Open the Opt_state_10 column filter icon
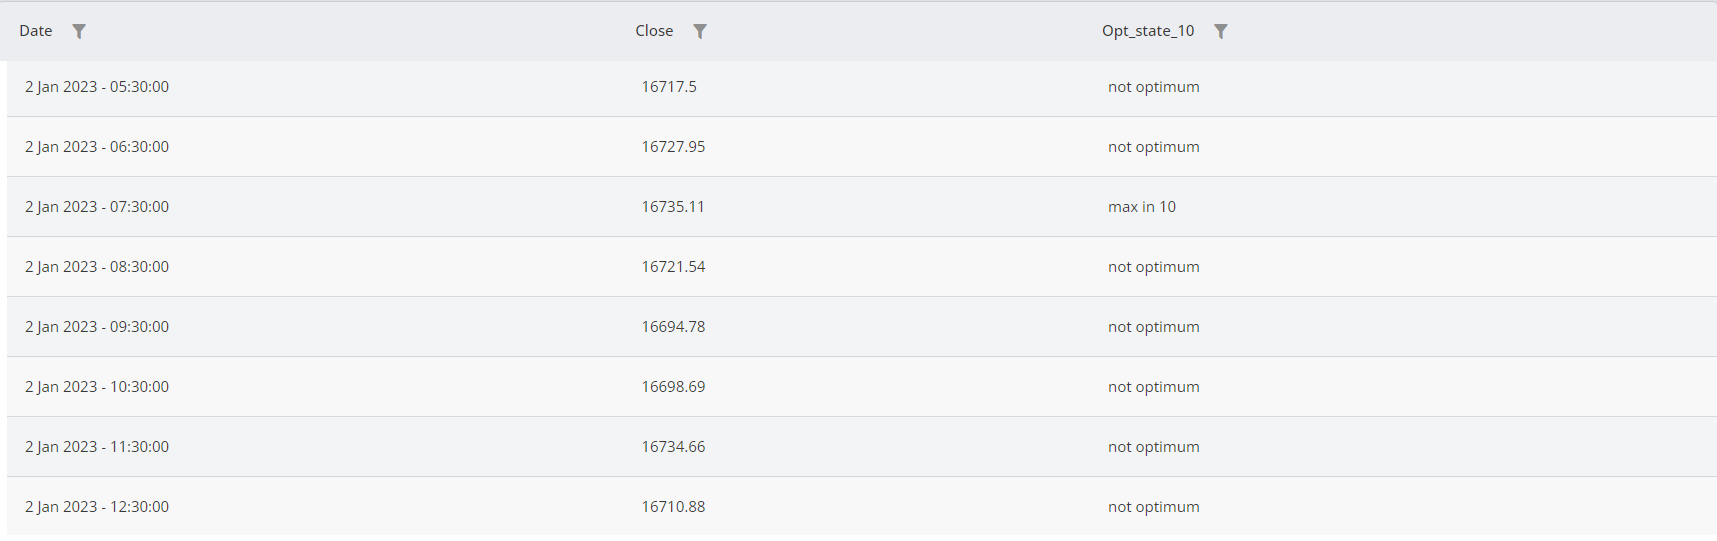This screenshot has width=1717, height=541. pos(1221,31)
